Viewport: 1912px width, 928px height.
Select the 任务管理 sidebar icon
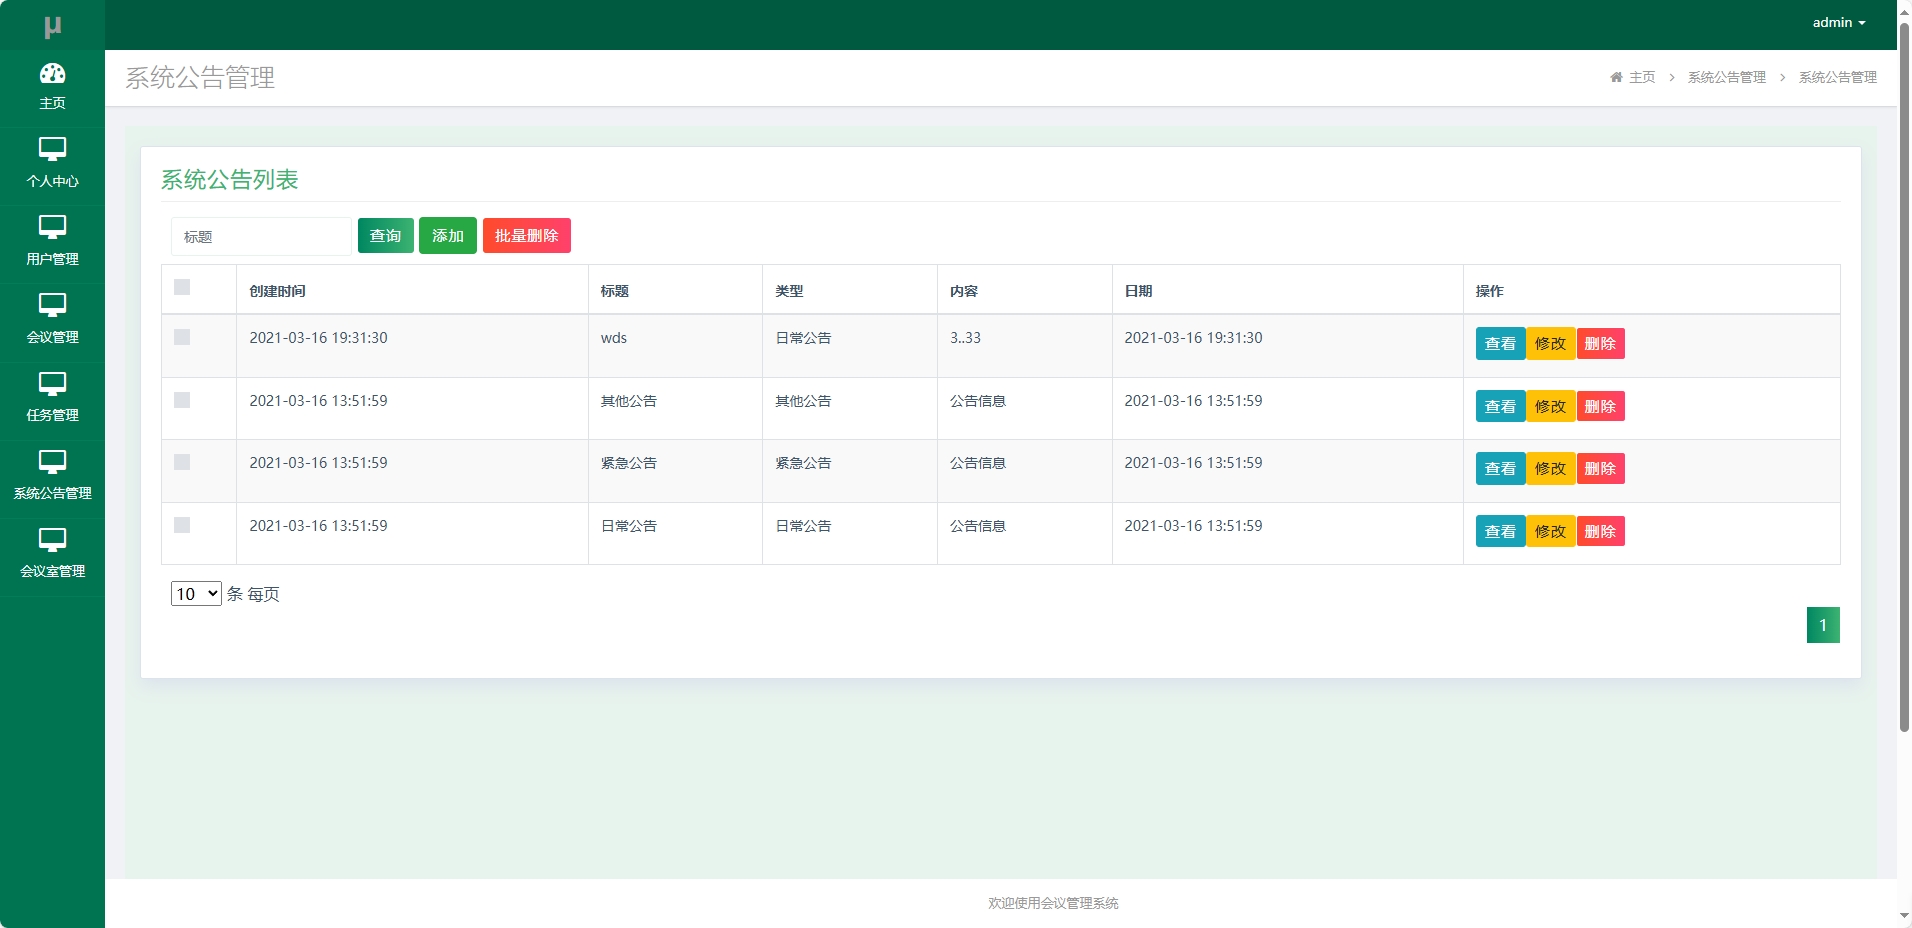[x=52, y=384]
